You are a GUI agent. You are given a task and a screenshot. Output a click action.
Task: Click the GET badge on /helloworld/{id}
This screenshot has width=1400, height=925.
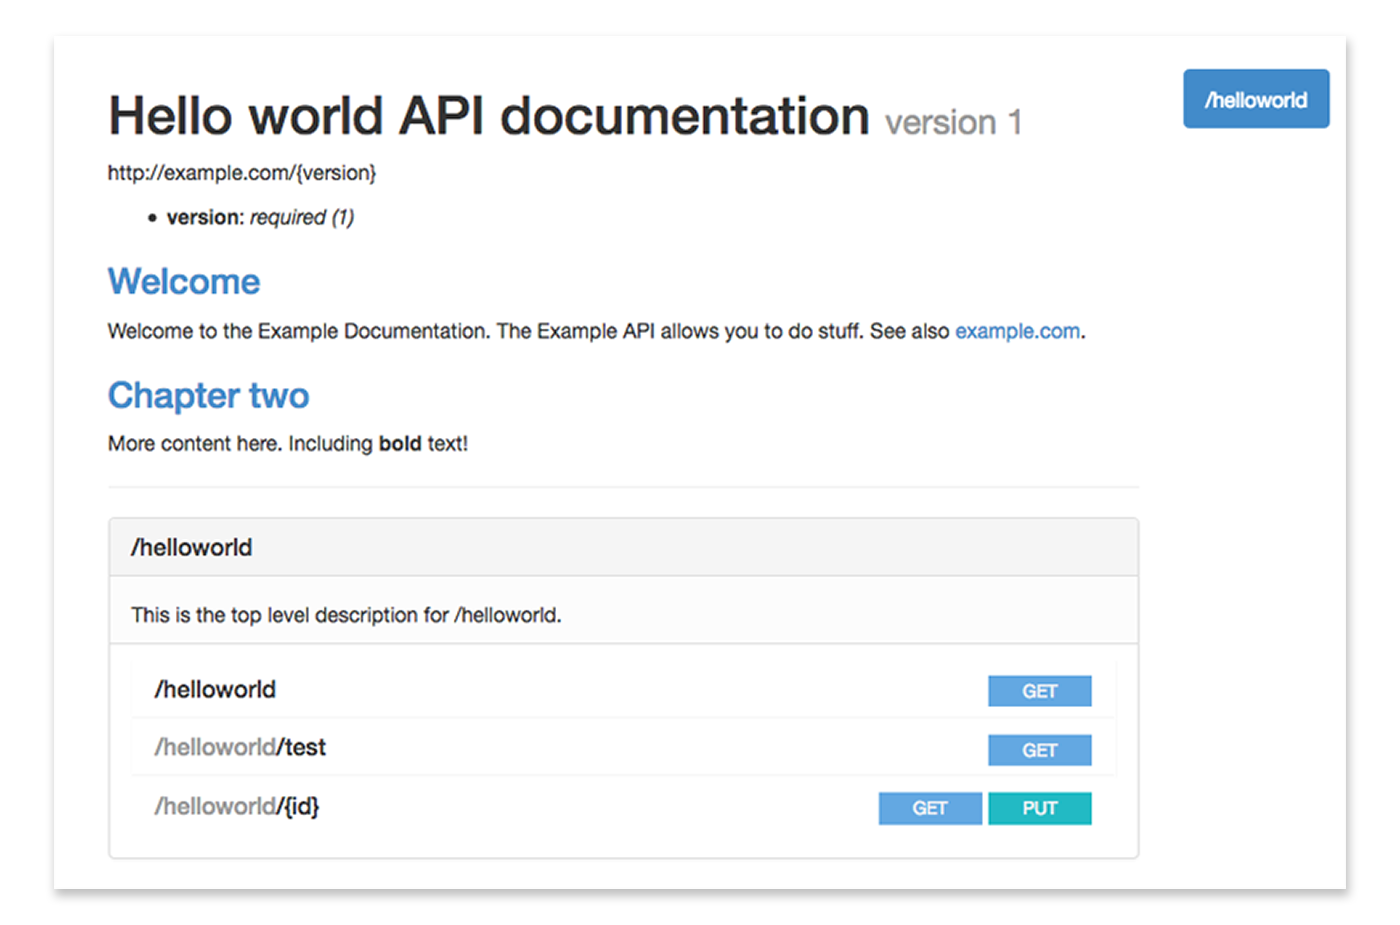[930, 808]
